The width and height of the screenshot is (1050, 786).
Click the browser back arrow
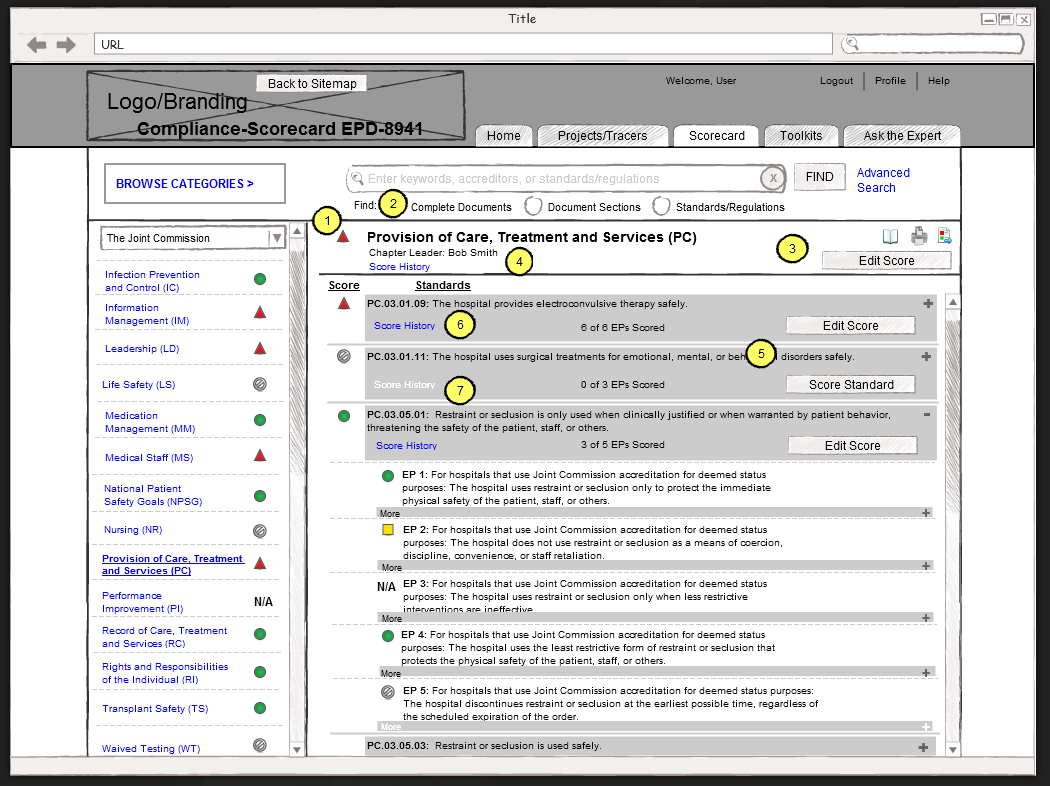pyautogui.click(x=36, y=45)
